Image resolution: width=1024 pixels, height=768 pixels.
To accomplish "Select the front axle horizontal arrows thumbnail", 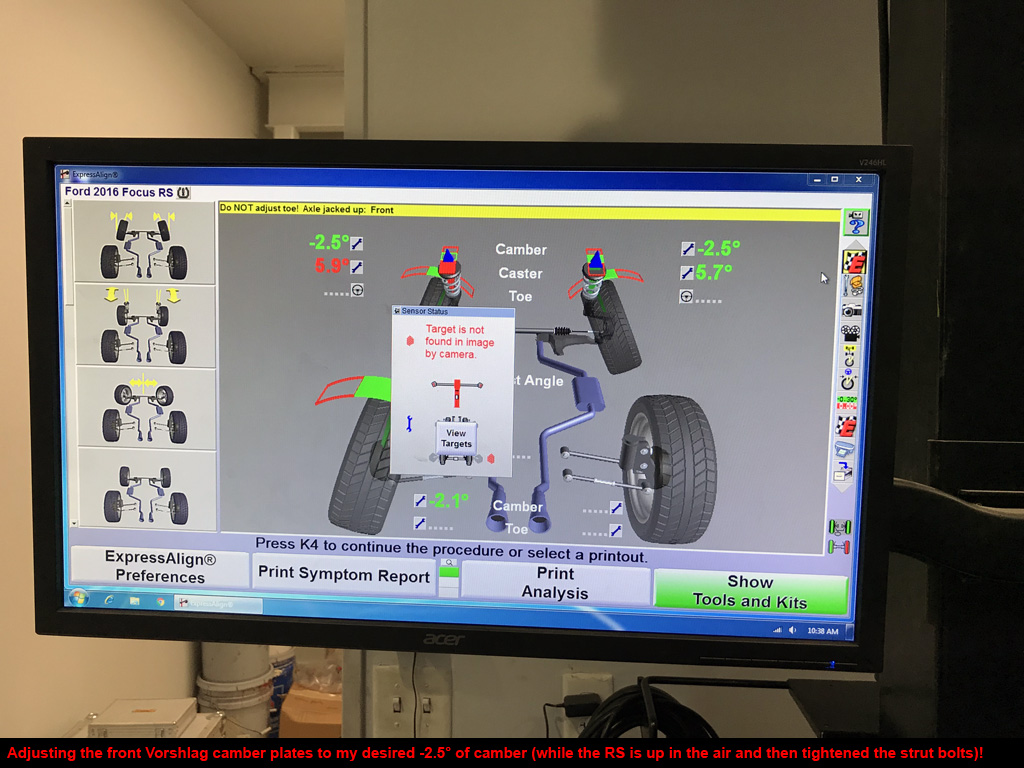I will click(146, 408).
